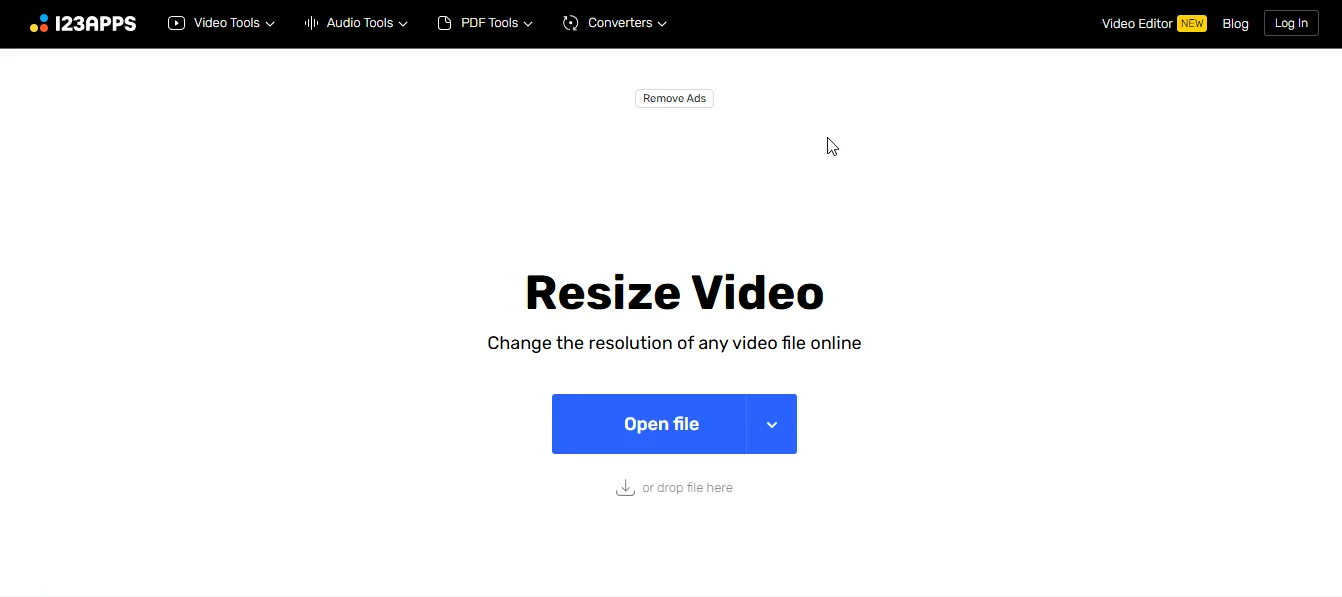Click the 123APPS logo
The height and width of the screenshot is (597, 1342).
84,23
